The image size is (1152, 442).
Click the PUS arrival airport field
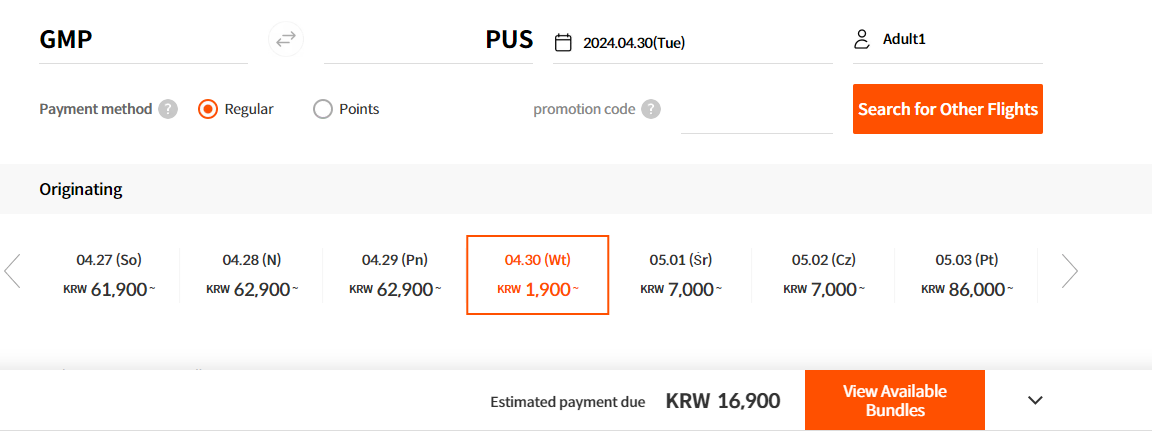point(428,40)
